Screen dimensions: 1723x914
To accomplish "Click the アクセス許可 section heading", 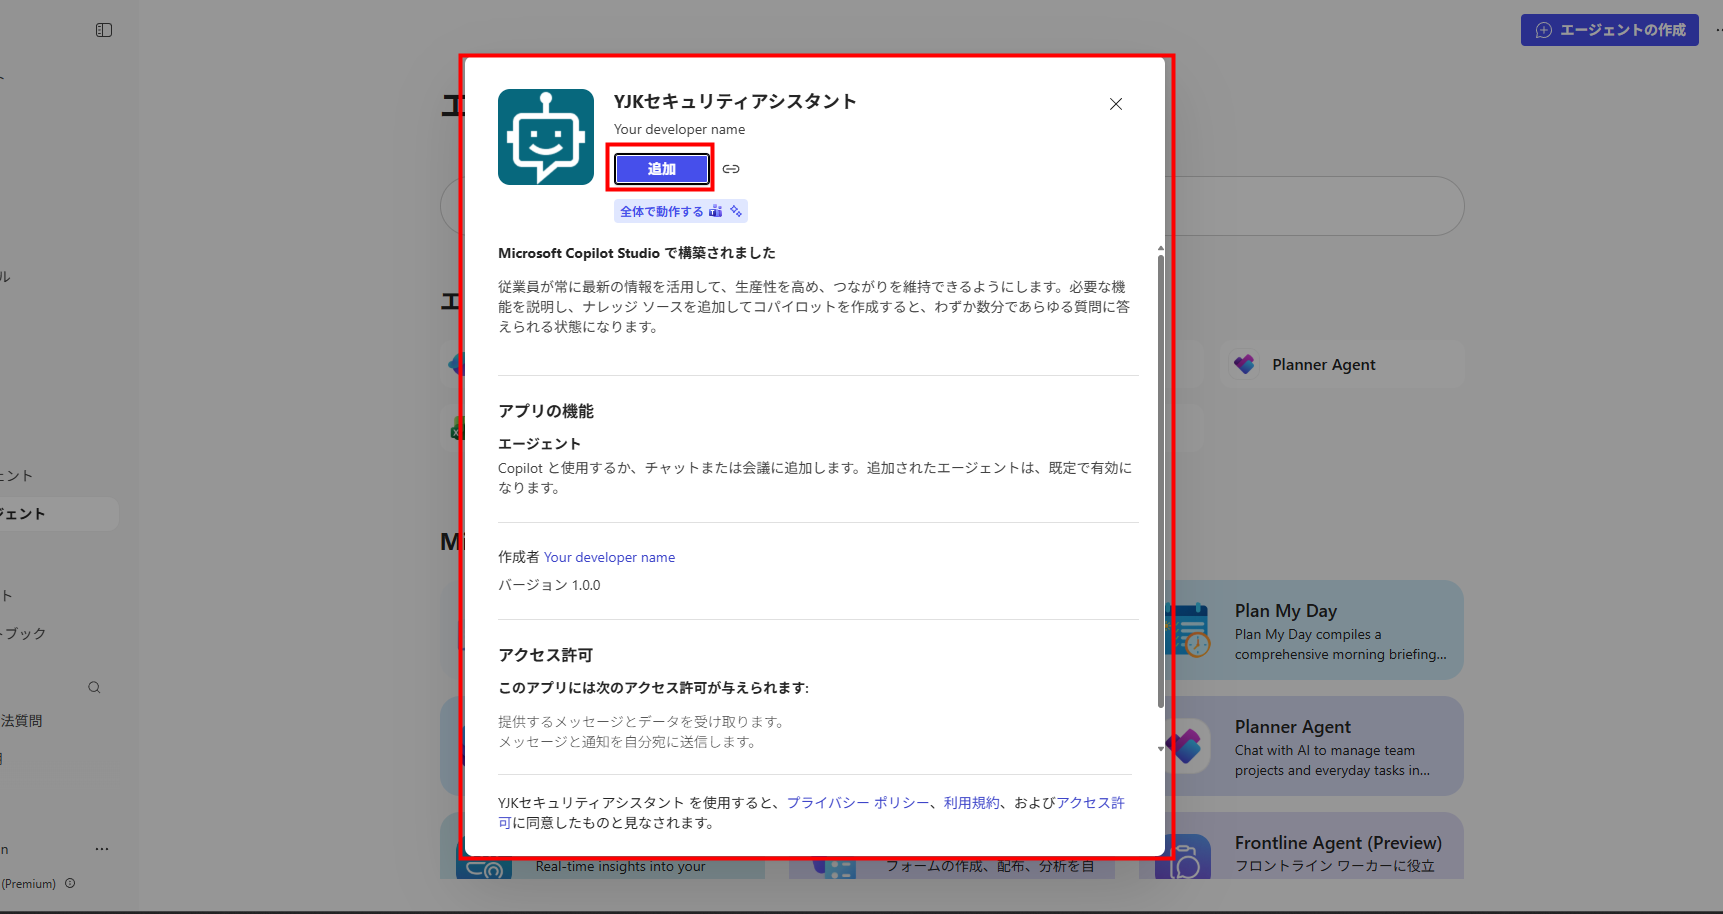I will tap(546, 655).
